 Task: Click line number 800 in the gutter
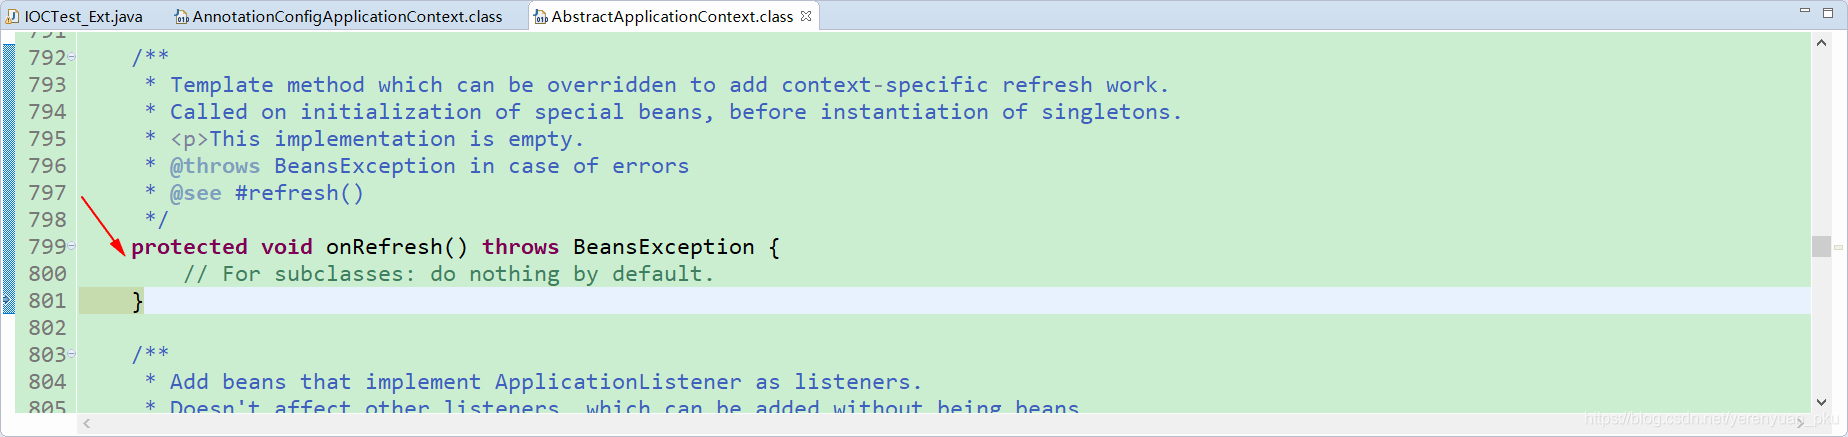click(47, 274)
